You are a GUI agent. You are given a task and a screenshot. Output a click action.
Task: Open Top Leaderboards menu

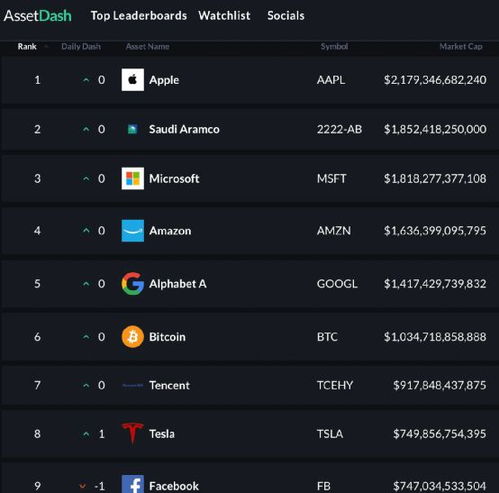pyautogui.click(x=139, y=16)
